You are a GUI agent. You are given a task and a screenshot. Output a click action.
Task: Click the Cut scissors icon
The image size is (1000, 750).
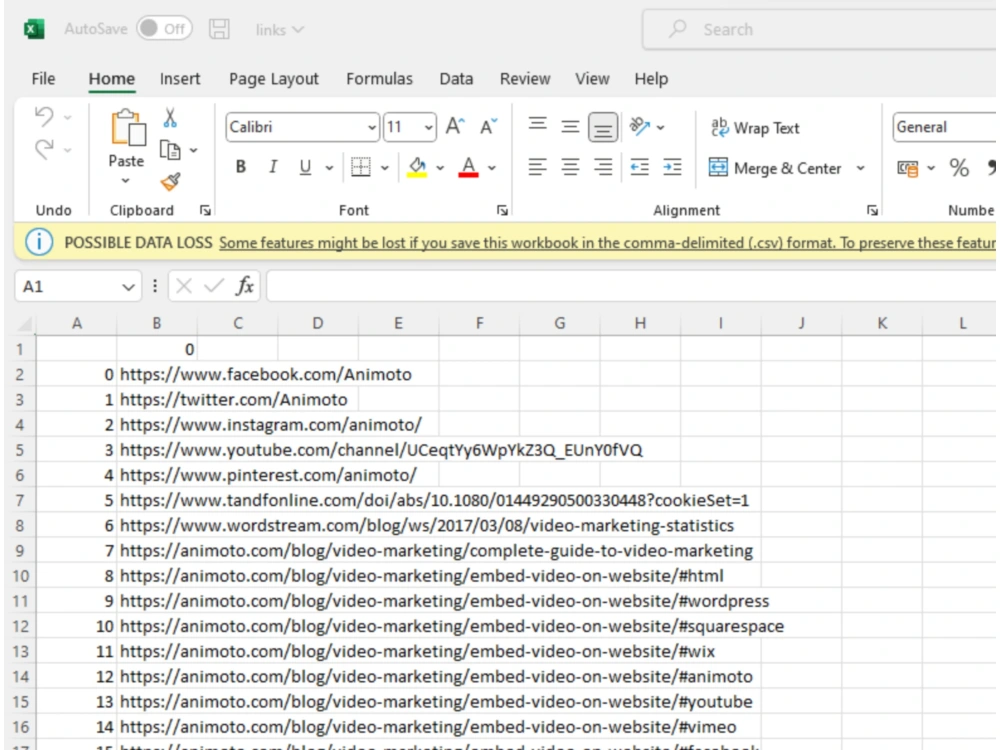pos(170,118)
